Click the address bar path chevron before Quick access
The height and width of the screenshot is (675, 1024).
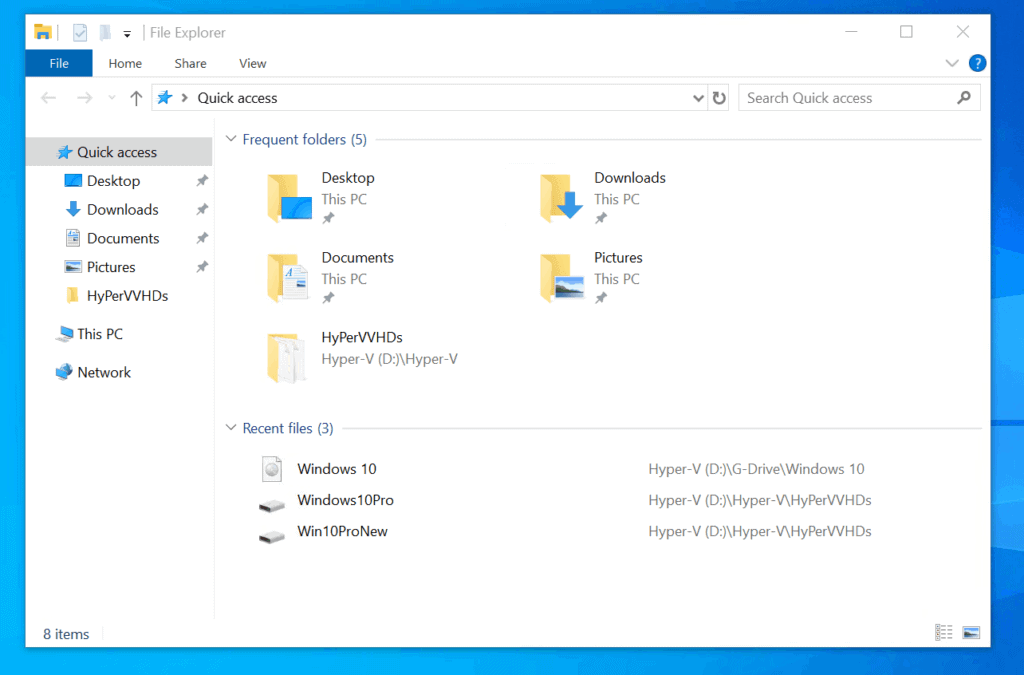(185, 98)
